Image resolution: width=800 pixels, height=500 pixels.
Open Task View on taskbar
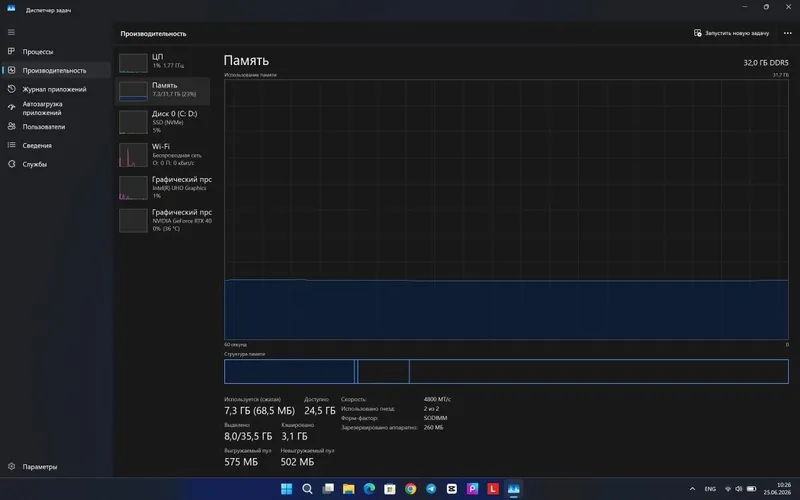[328, 489]
